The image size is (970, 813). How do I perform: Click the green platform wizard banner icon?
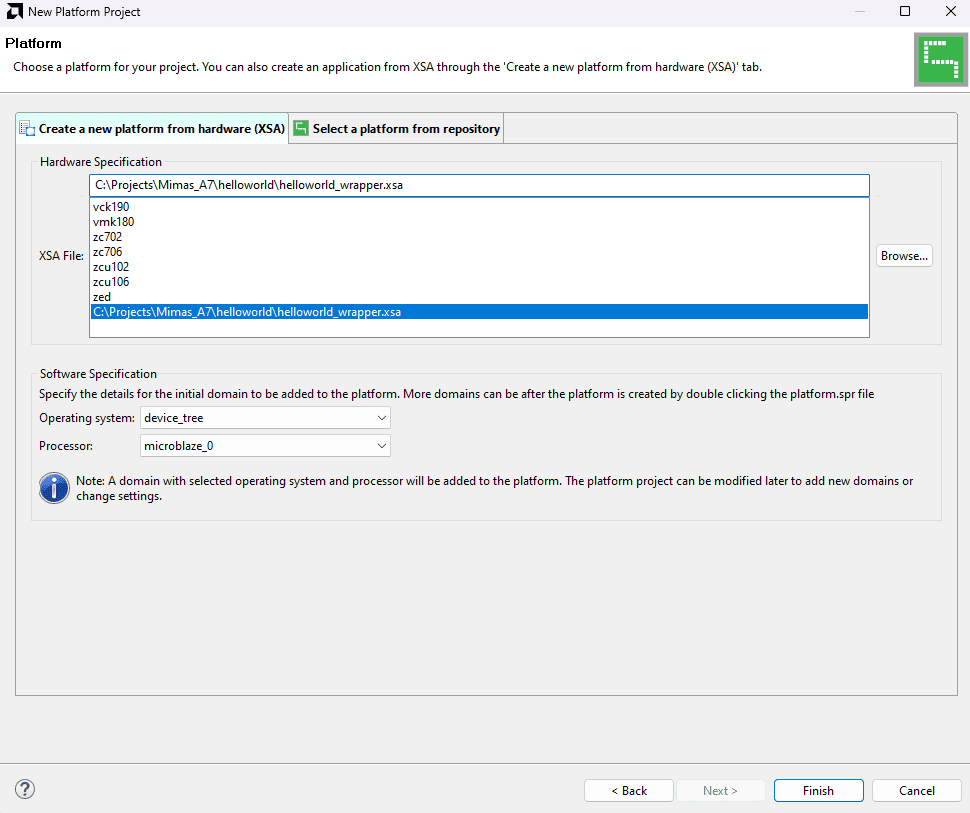click(938, 60)
